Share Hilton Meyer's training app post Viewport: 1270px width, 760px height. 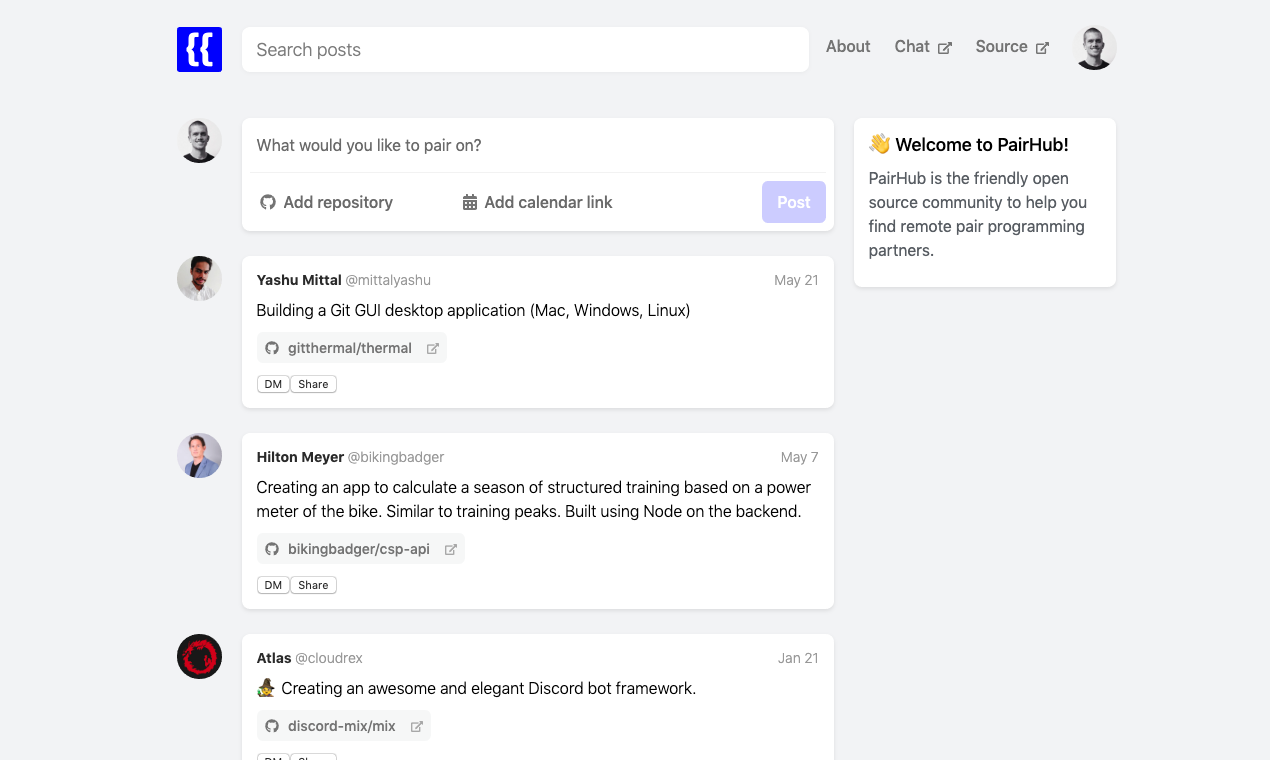tap(313, 584)
